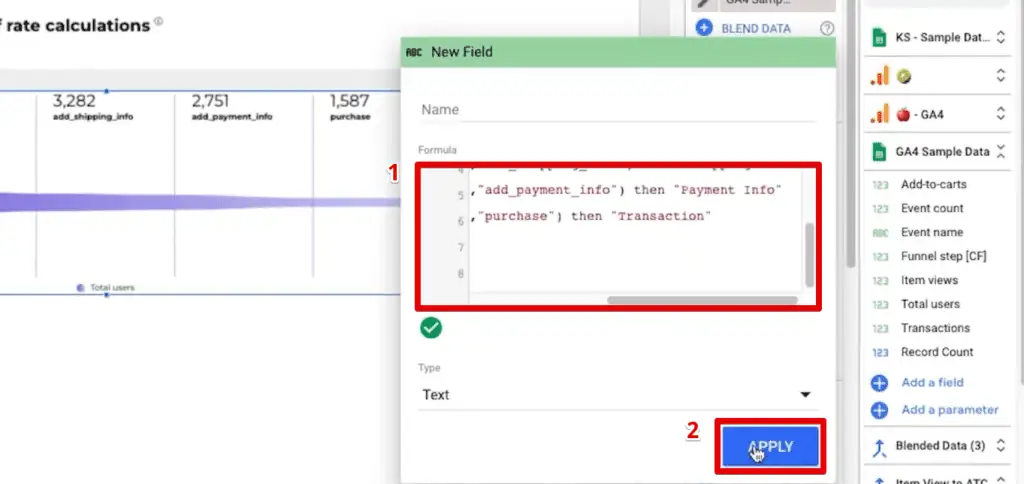The image size is (1024, 484).
Task: Click the blue APPLY button
Action: point(771,447)
